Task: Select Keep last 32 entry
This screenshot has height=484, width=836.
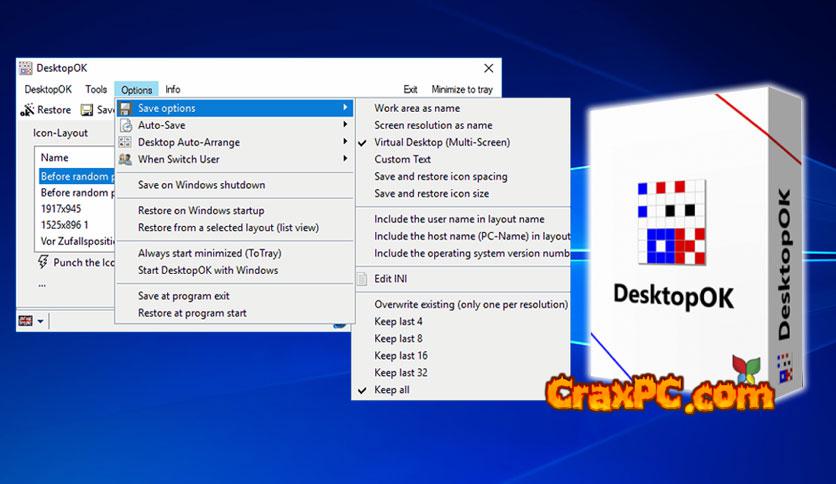Action: (x=400, y=373)
